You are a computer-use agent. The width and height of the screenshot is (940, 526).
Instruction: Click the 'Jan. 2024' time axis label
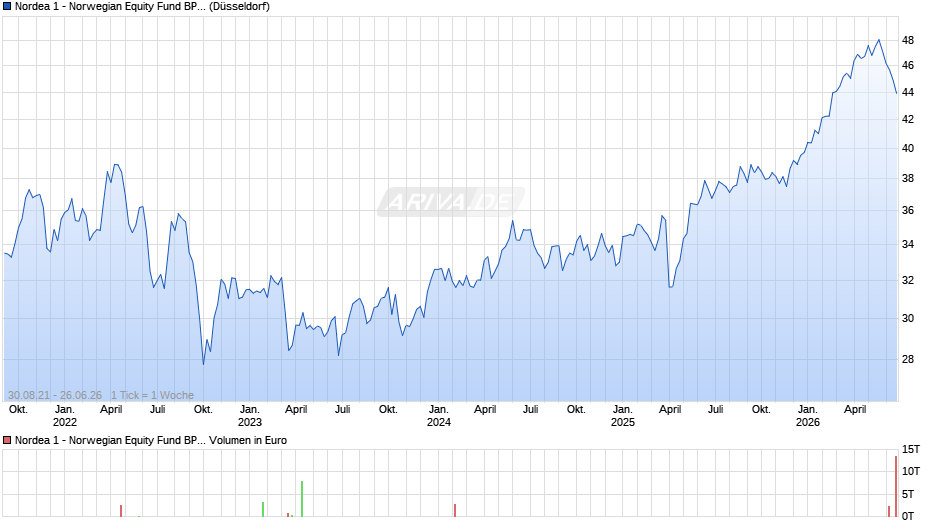438,416
